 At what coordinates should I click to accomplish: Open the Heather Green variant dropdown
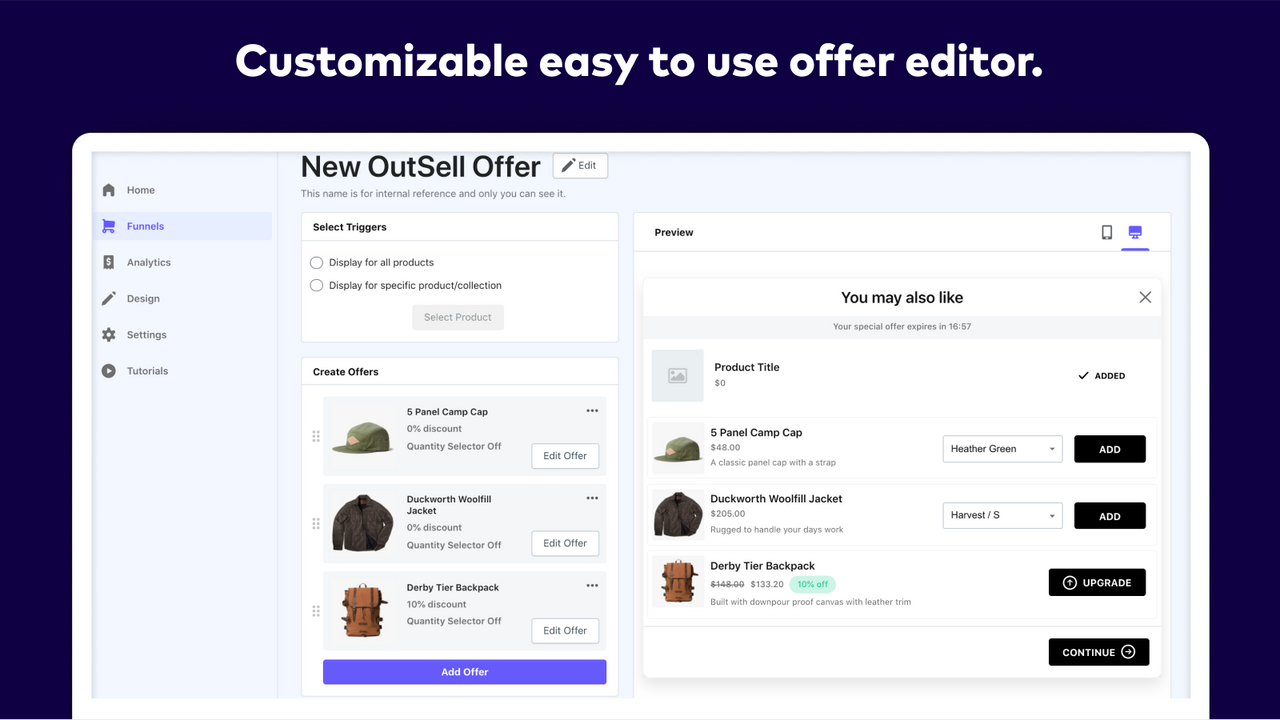1001,448
